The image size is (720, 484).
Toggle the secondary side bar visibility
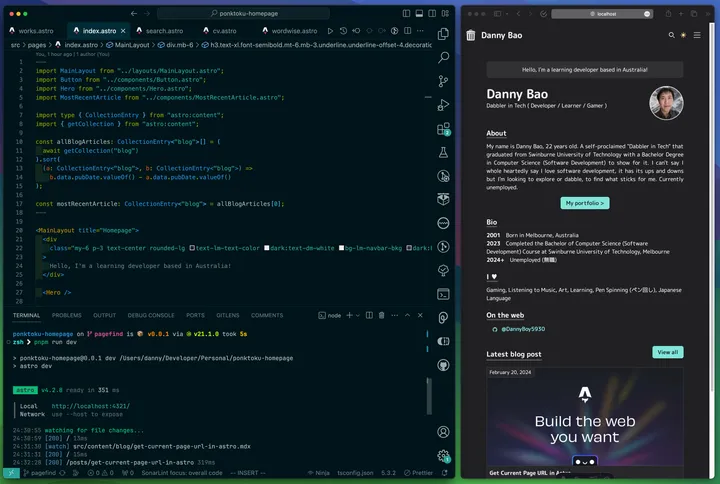pos(432,13)
